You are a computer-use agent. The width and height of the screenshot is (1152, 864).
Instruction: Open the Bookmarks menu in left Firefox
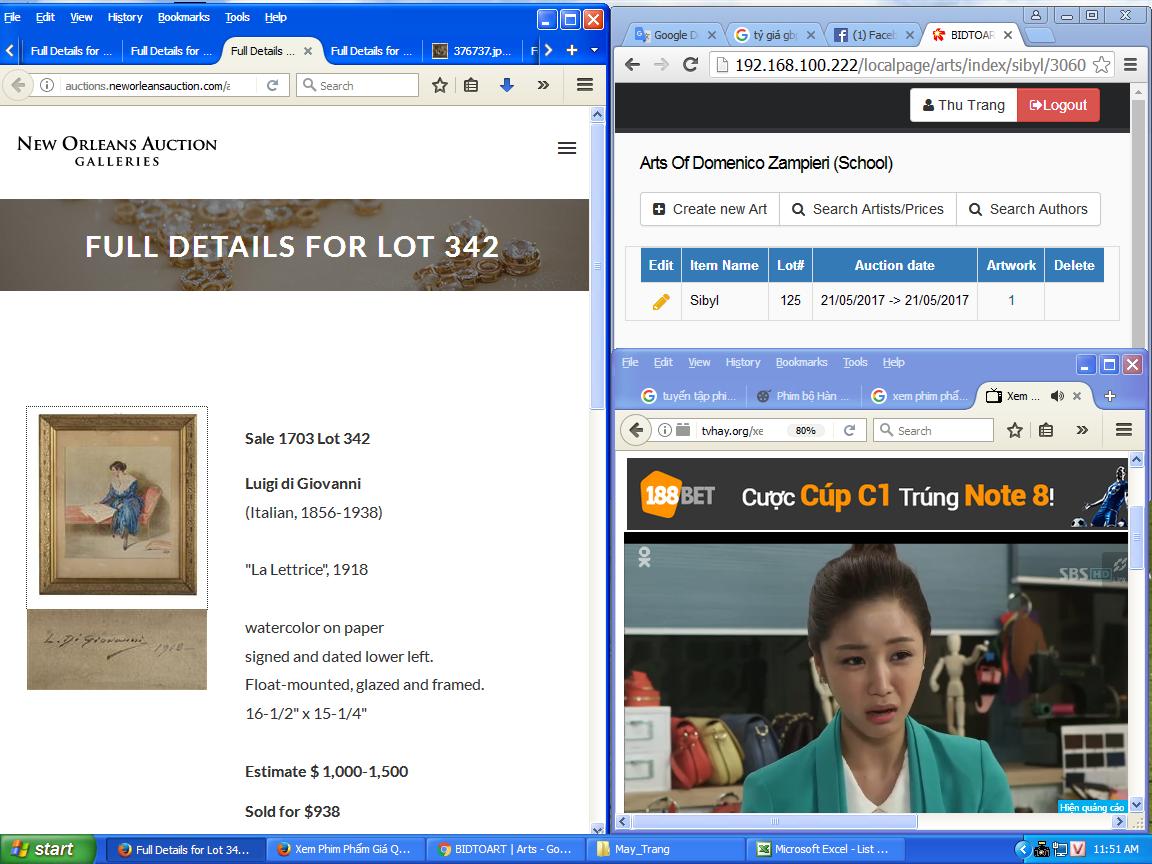(x=183, y=17)
